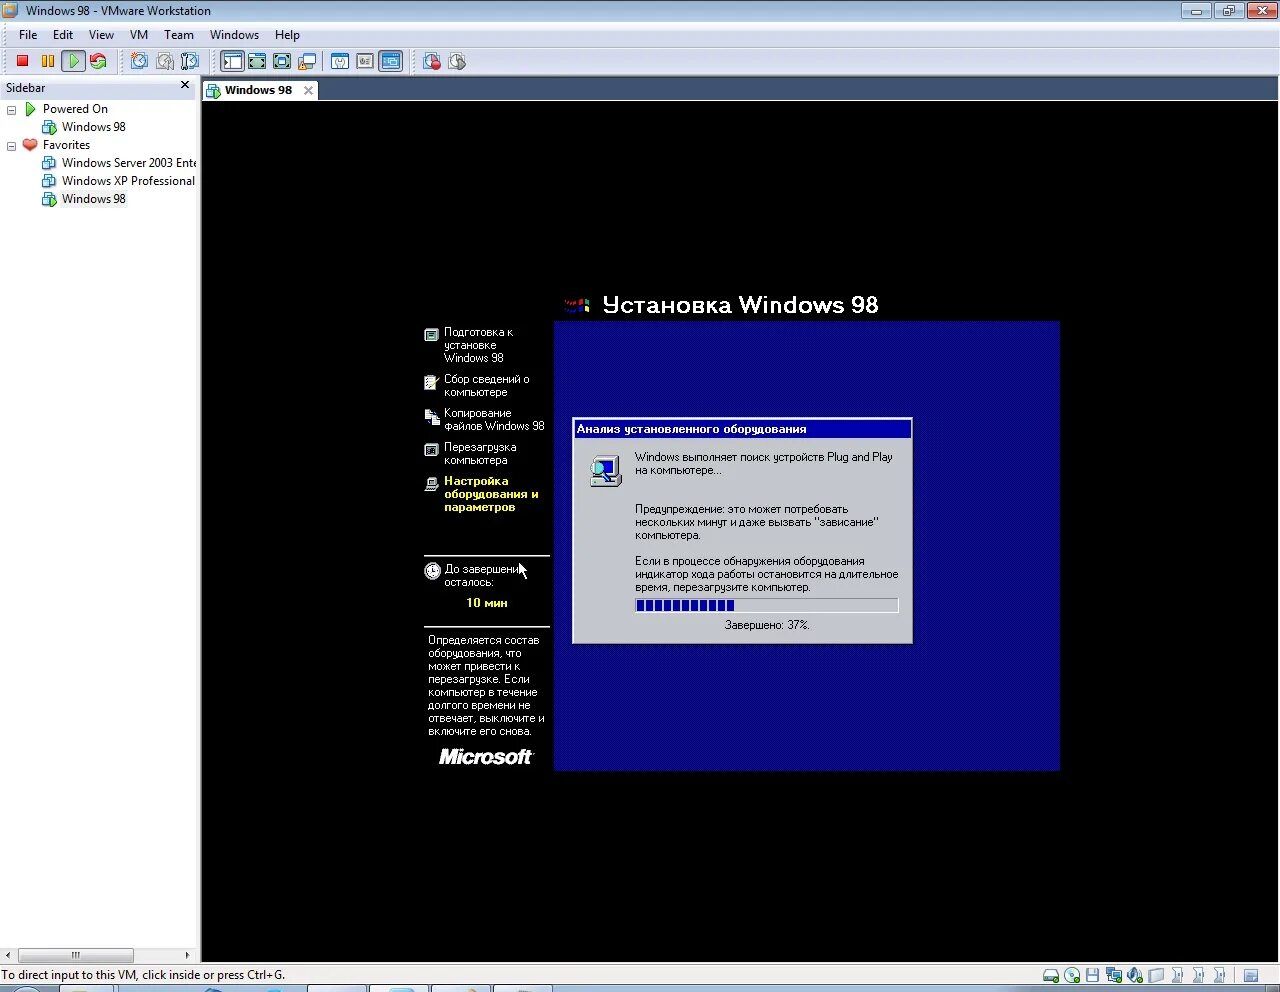Viewport: 1280px width, 992px height.
Task: Open the VM menu
Action: tap(138, 34)
